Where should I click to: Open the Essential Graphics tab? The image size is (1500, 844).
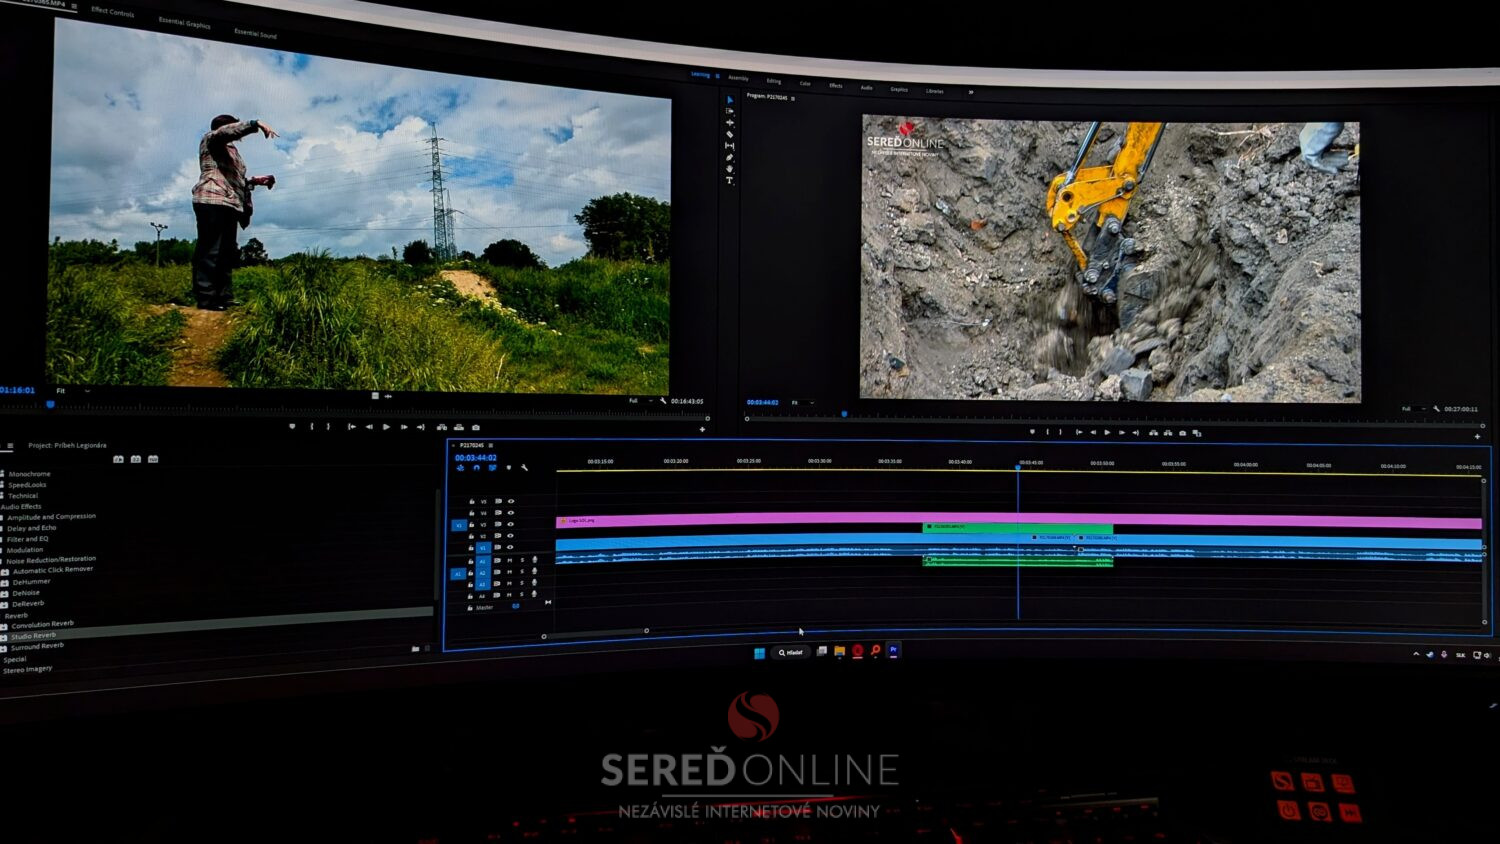(x=184, y=22)
